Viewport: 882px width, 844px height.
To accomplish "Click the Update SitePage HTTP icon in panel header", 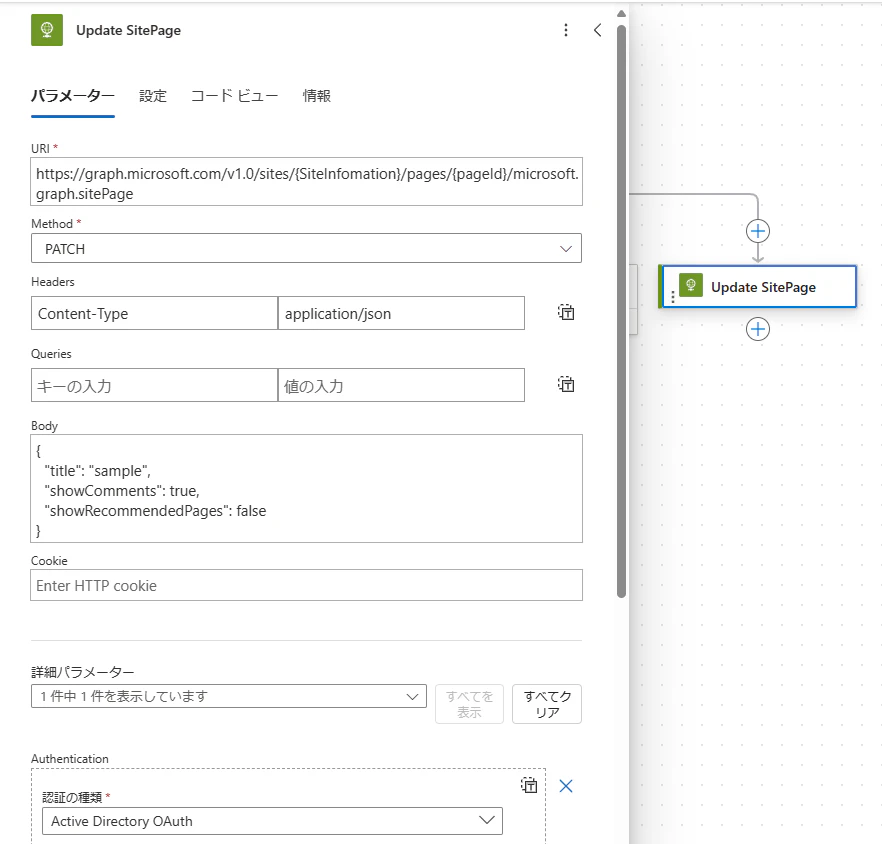I will [47, 30].
